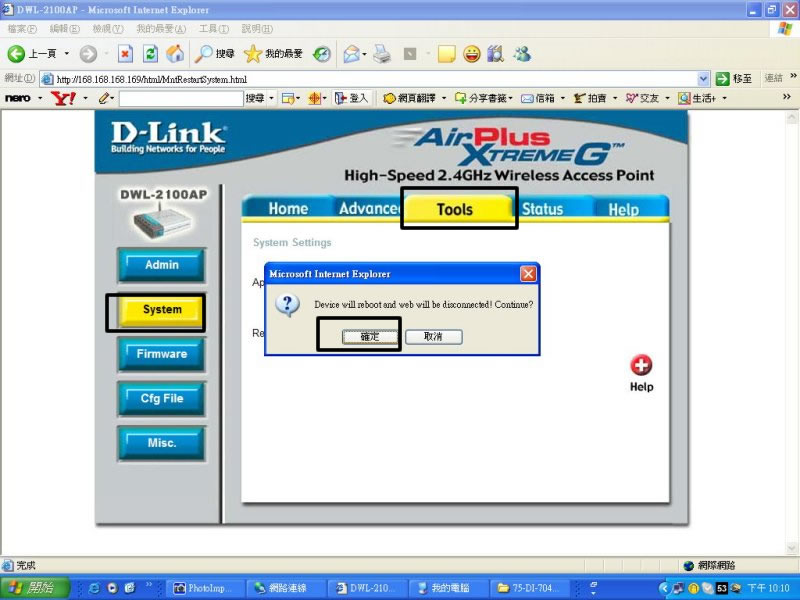Image resolution: width=800 pixels, height=600 pixels.
Task: Switch to the Status tab
Action: (x=543, y=209)
